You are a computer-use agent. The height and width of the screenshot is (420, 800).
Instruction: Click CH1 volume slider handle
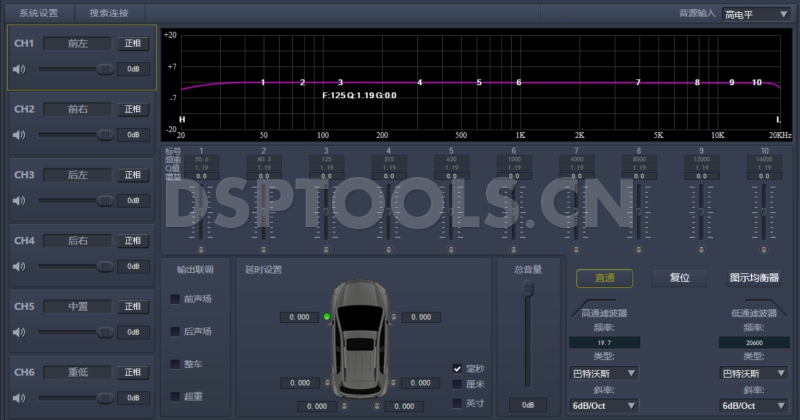coord(105,69)
